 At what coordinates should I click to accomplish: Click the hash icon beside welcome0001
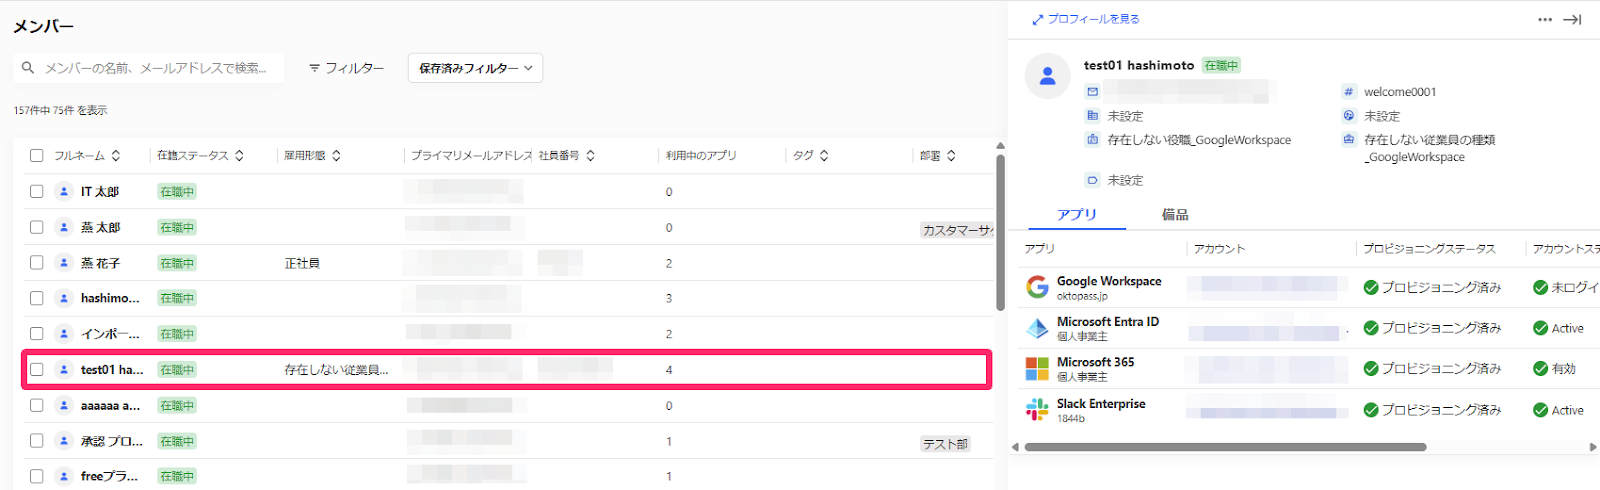pos(1348,91)
